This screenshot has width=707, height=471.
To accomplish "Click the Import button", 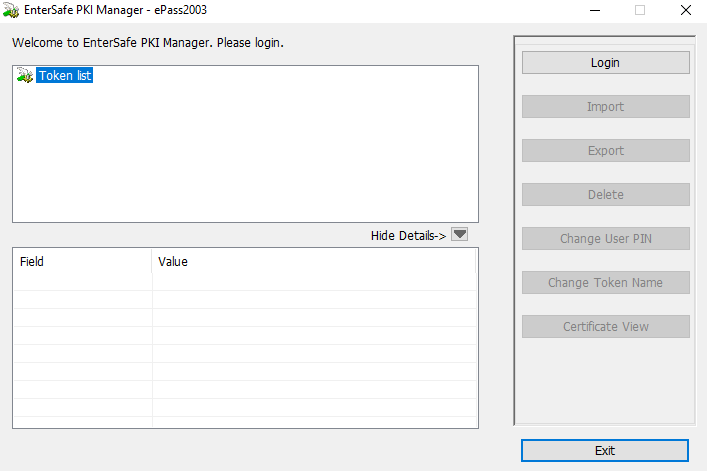I will 606,106.
